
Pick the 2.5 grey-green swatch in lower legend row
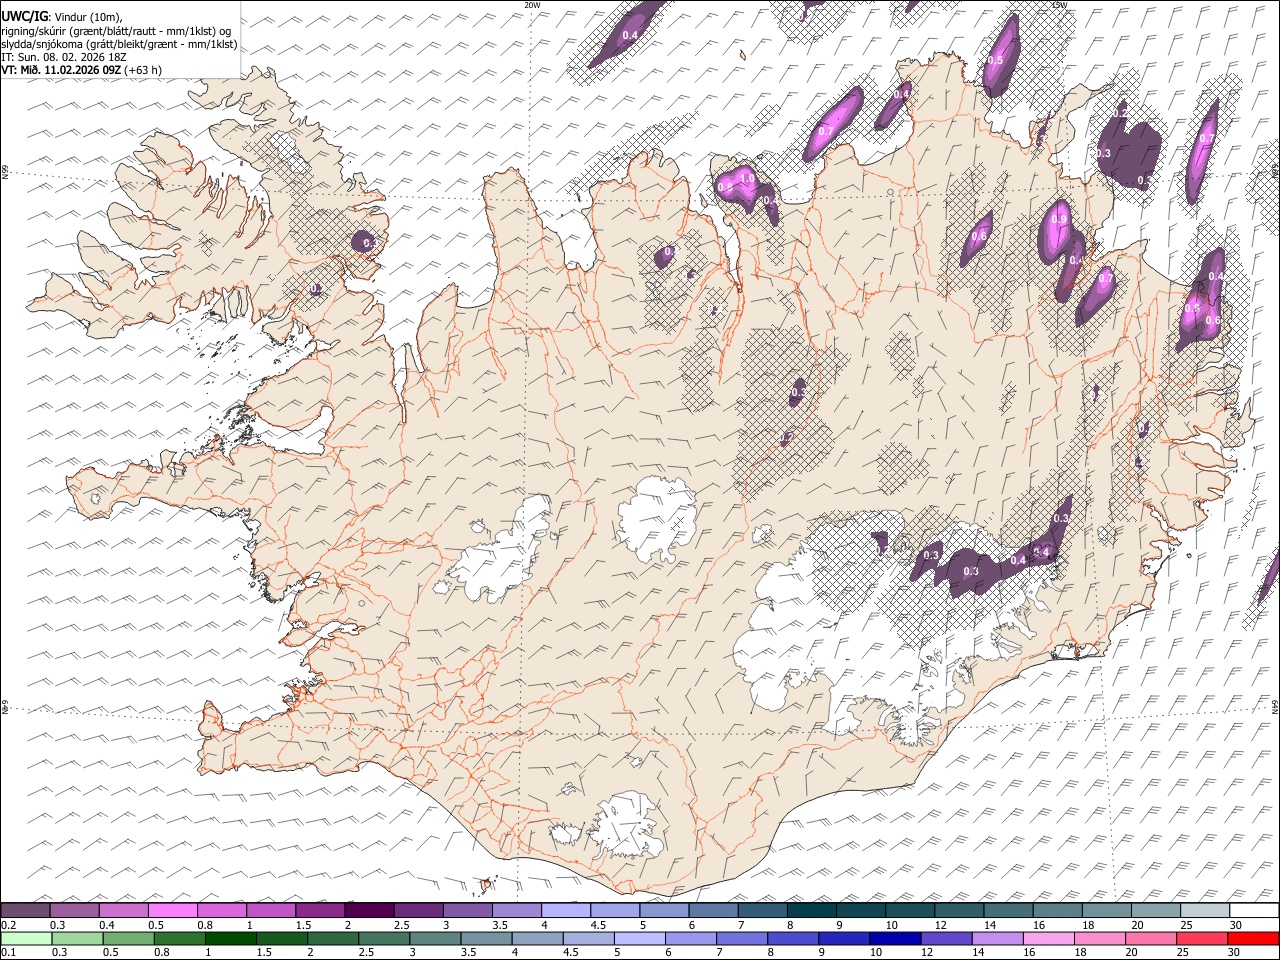pos(384,938)
